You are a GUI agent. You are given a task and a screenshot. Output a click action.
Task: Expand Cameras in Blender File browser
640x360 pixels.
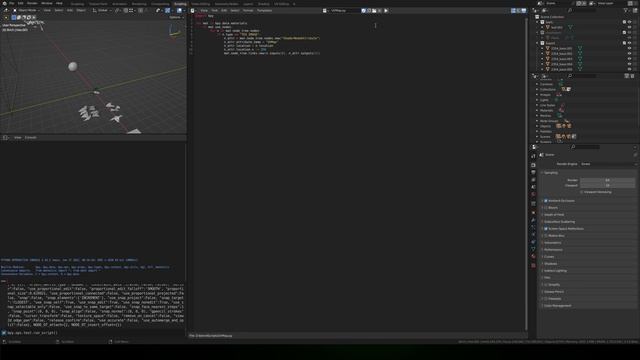(x=537, y=84)
